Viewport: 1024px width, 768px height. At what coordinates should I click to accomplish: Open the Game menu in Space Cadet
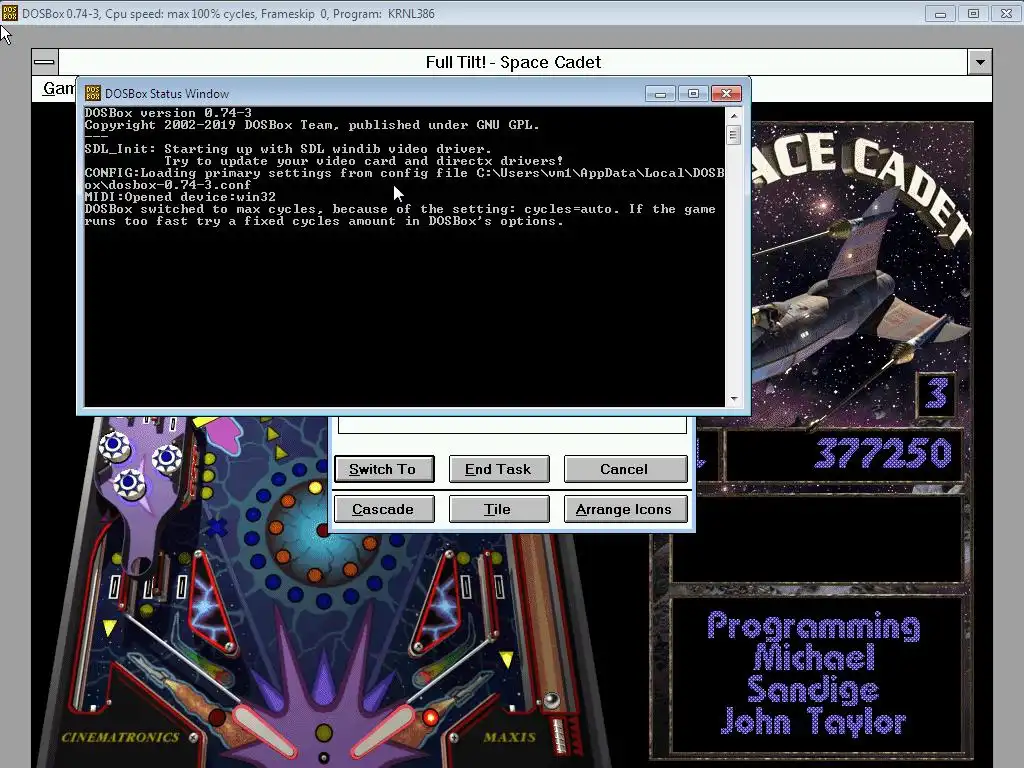(58, 88)
